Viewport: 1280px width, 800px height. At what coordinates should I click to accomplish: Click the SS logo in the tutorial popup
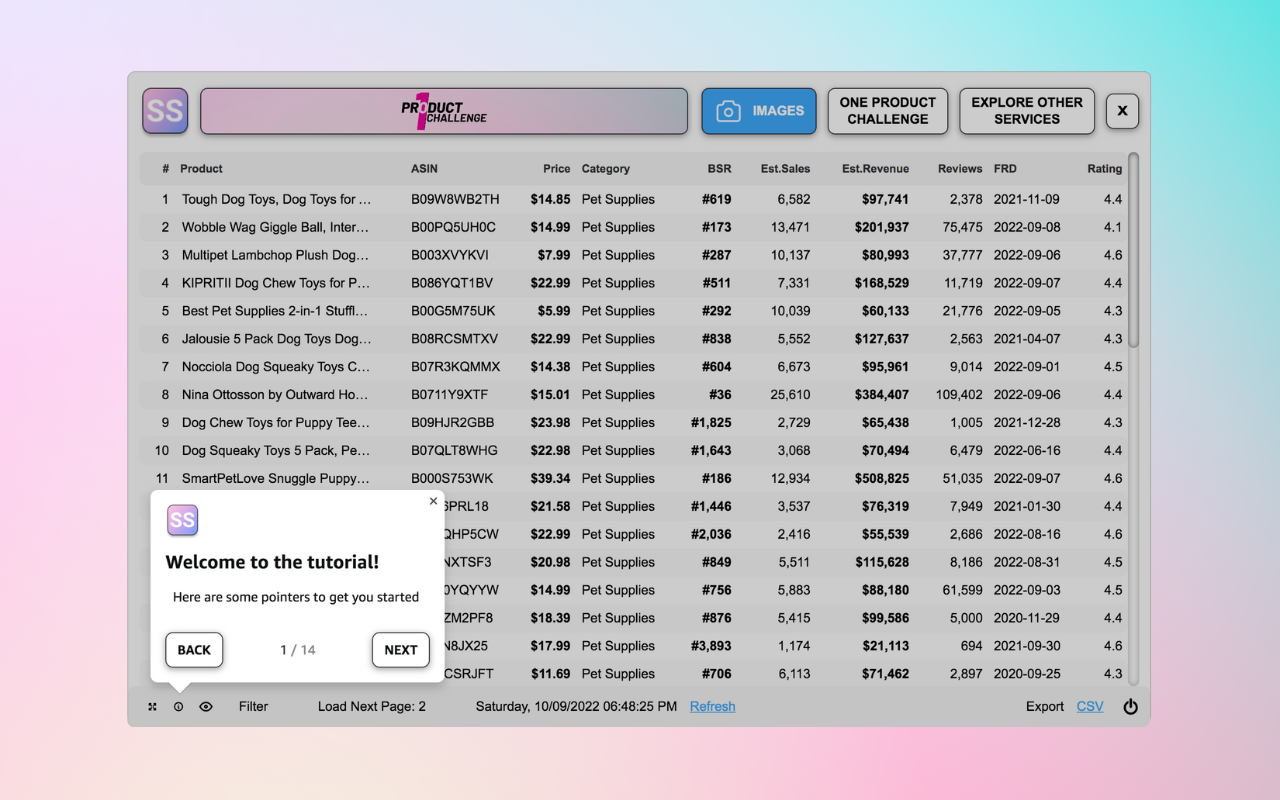coord(182,520)
